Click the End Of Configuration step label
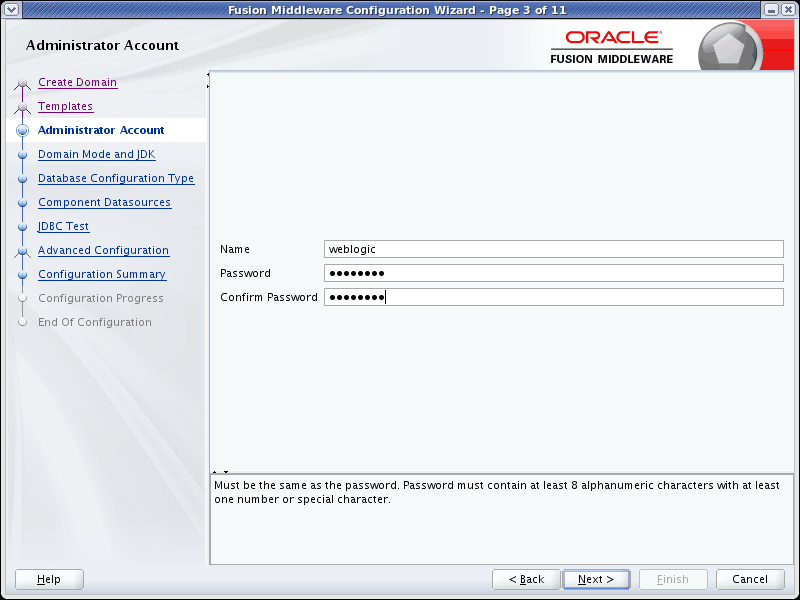This screenshot has width=800, height=600. [95, 322]
